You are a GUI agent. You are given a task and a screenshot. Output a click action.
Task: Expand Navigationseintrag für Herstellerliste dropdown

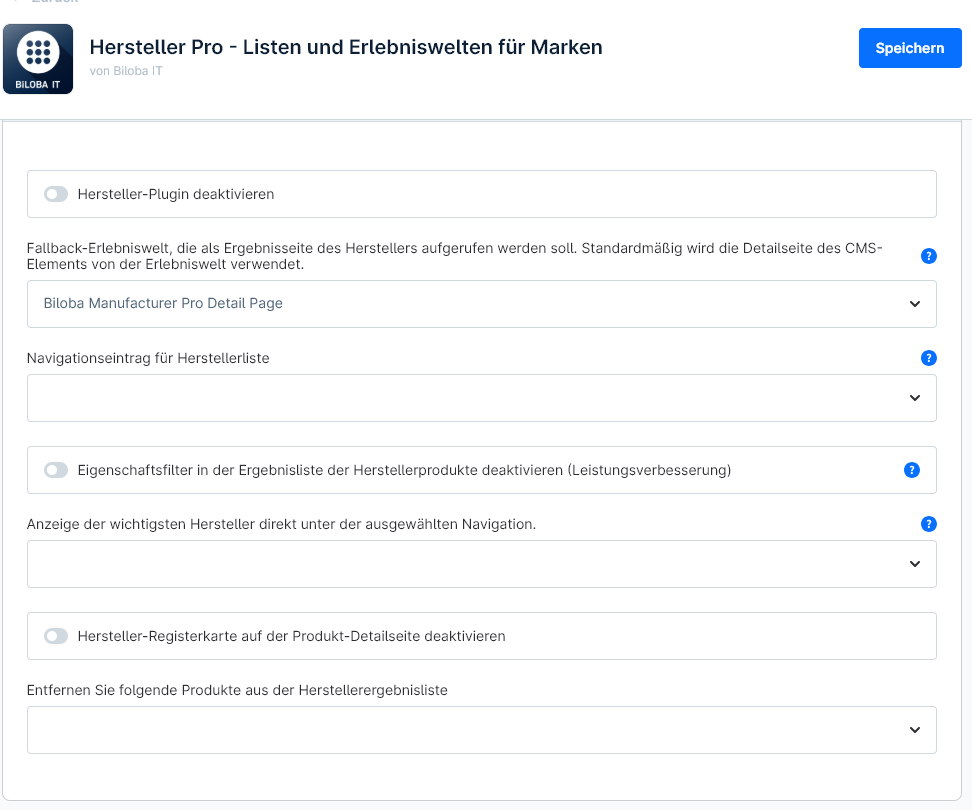pos(482,398)
